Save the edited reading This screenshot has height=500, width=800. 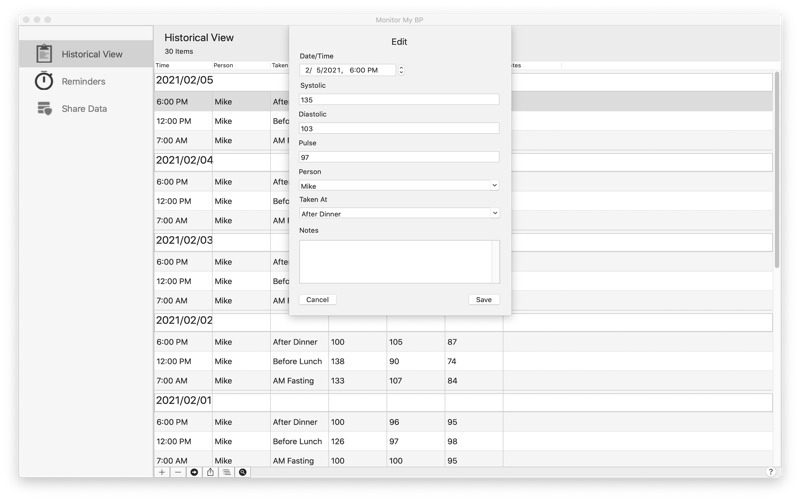[484, 299]
